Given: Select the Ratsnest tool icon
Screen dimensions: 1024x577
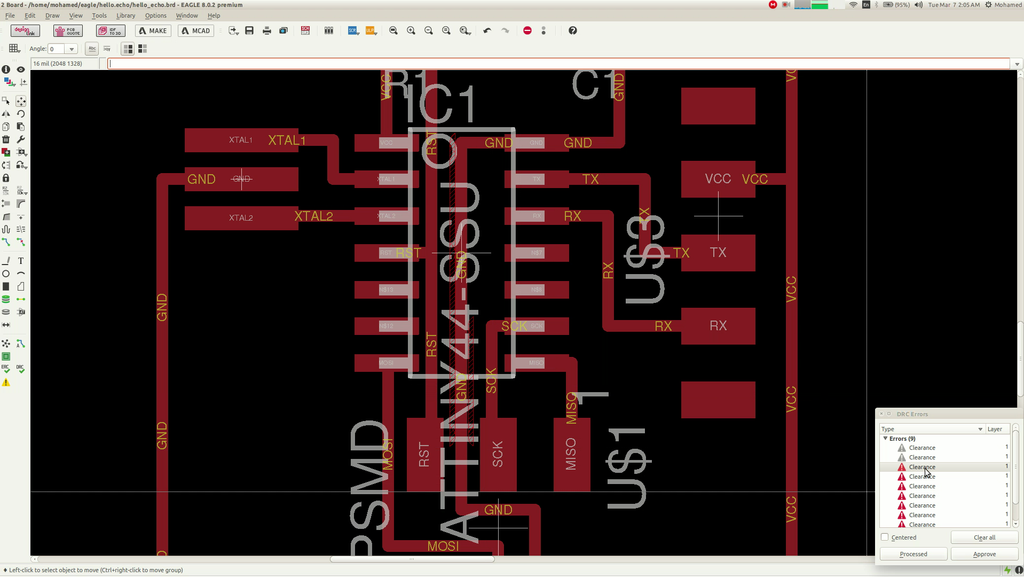Looking at the screenshot, I should point(6,343).
